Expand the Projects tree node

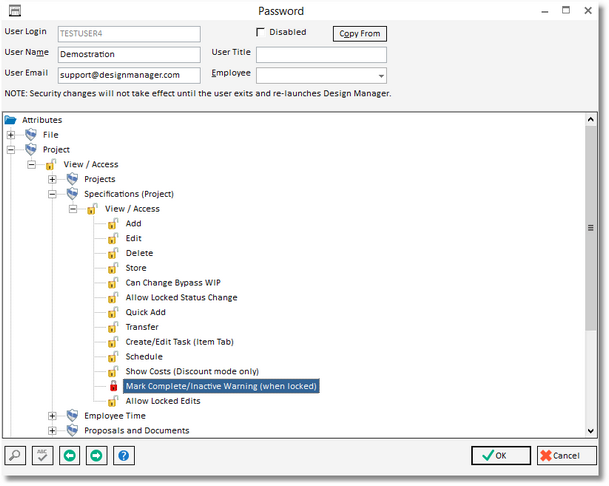(52, 179)
